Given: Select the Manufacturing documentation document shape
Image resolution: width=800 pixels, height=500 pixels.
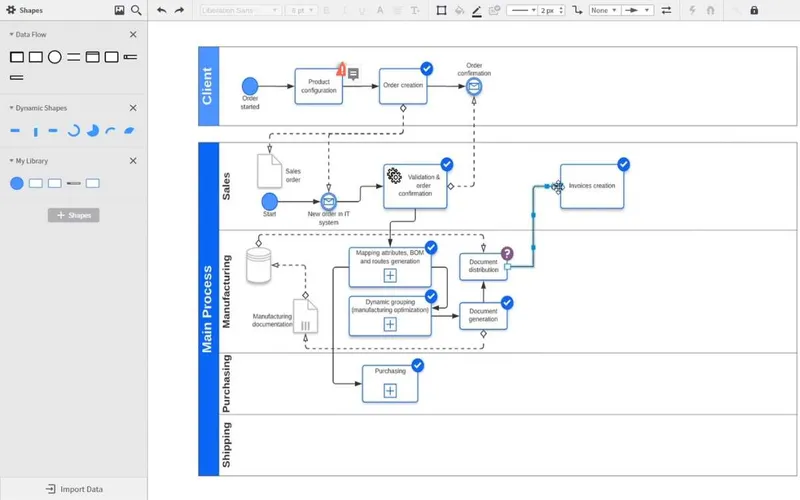Looking at the screenshot, I should pyautogui.click(x=305, y=316).
